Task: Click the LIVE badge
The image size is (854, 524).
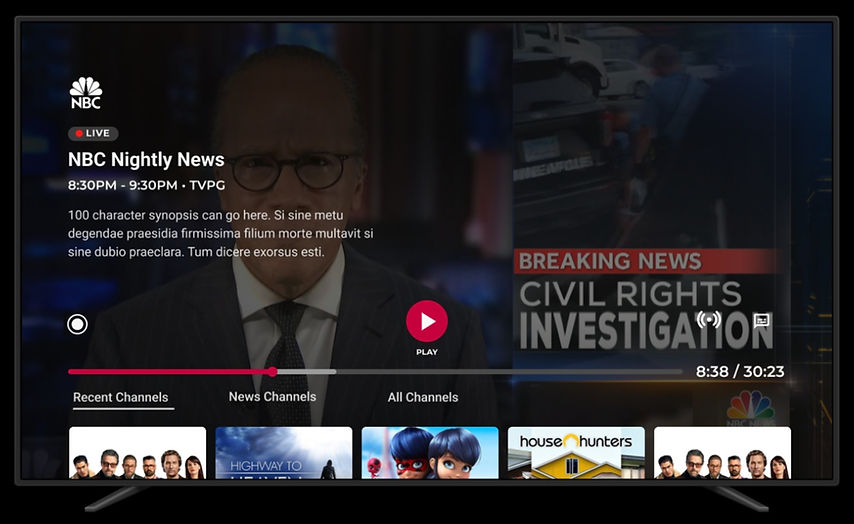Action: (93, 133)
